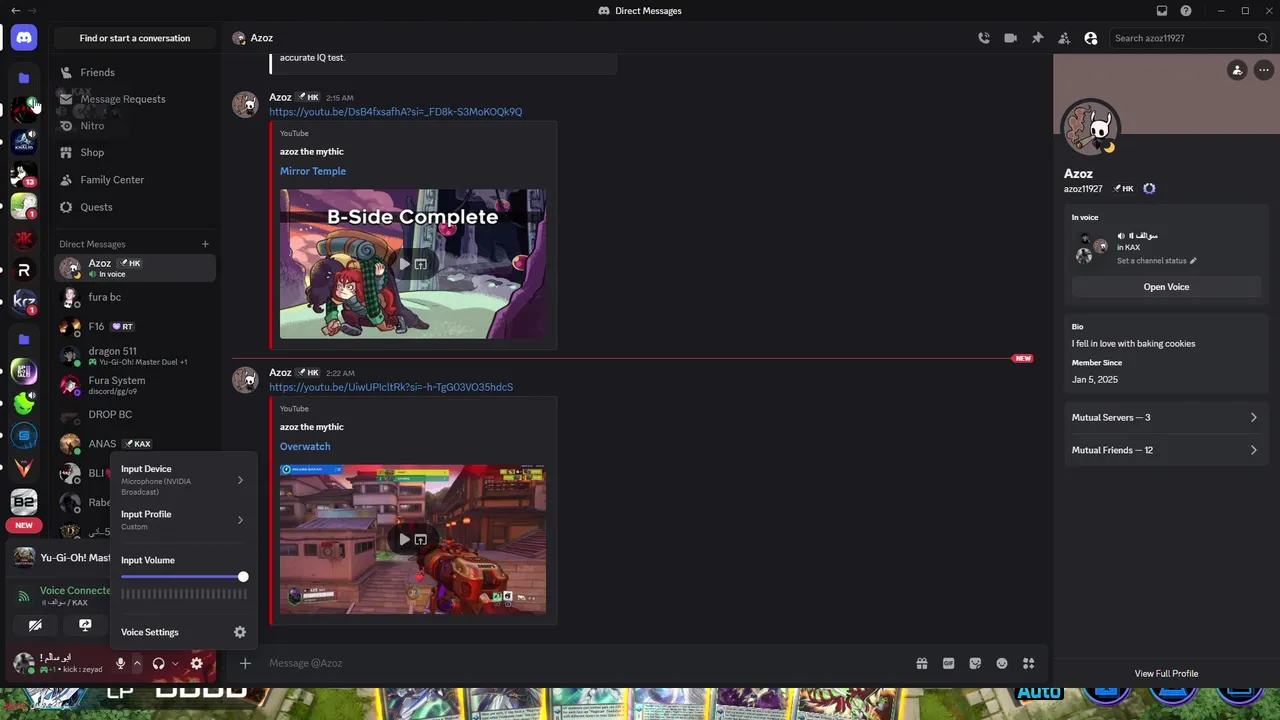
Task: Open the R server icon
Action: (x=24, y=270)
